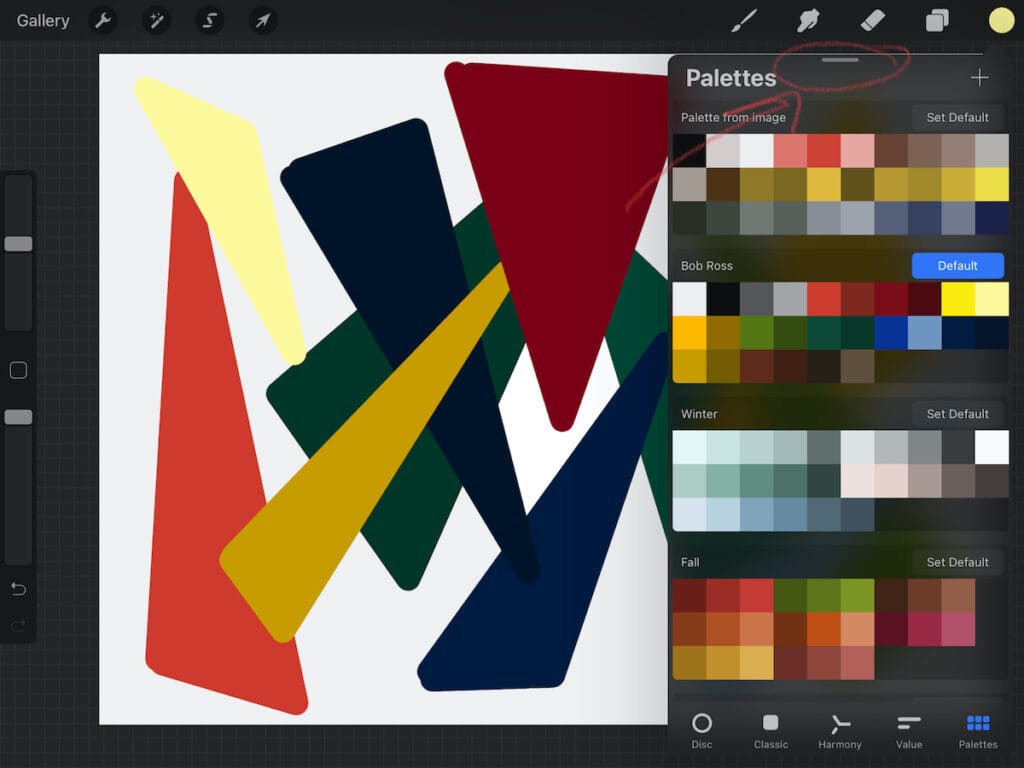
Task: Tap the undo arrow in the sidebar
Action: [x=17, y=589]
